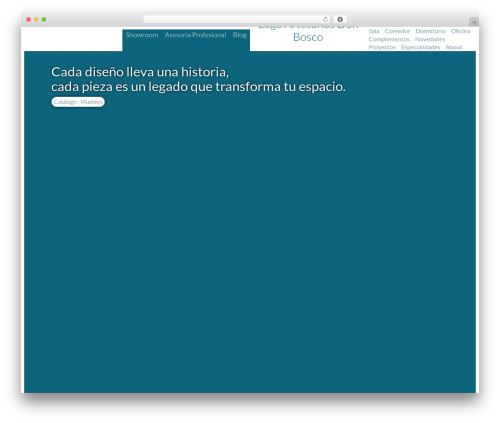Open Asesoría Profesional page

[195, 35]
